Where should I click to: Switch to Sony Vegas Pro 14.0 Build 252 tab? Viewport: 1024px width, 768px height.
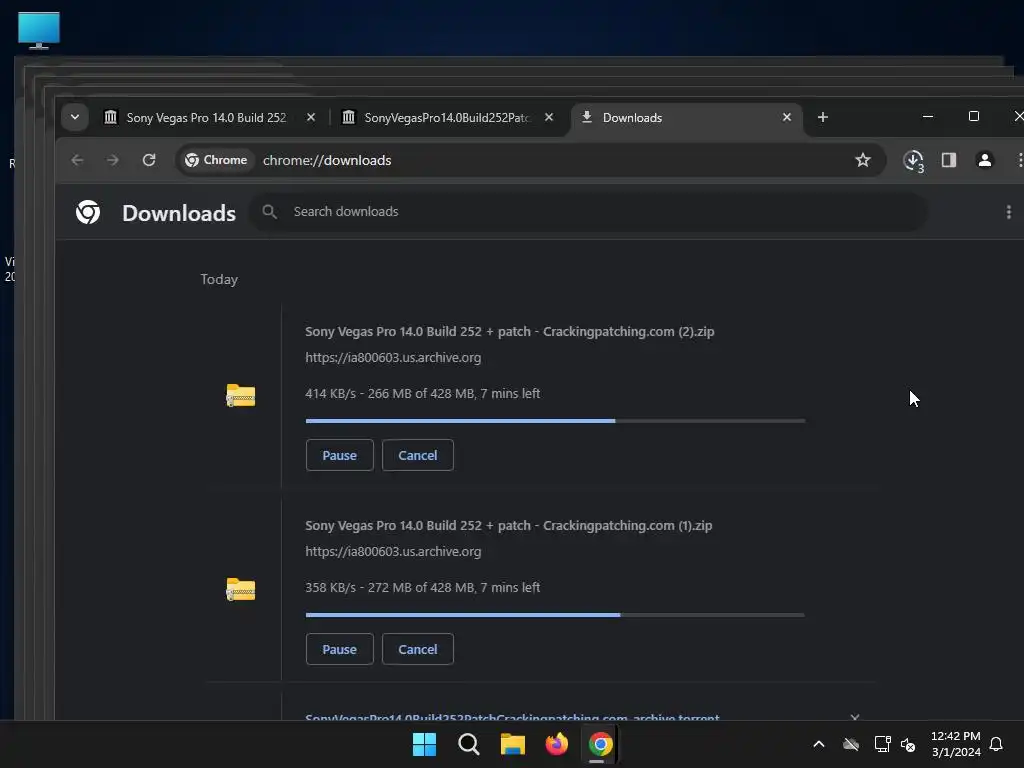(x=206, y=118)
